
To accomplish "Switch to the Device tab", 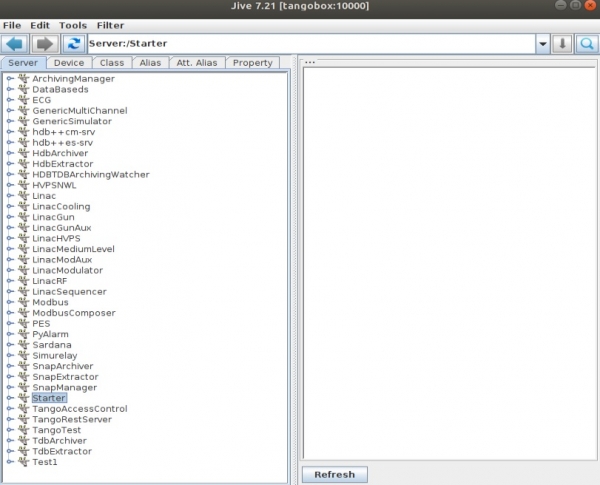I will pos(69,63).
